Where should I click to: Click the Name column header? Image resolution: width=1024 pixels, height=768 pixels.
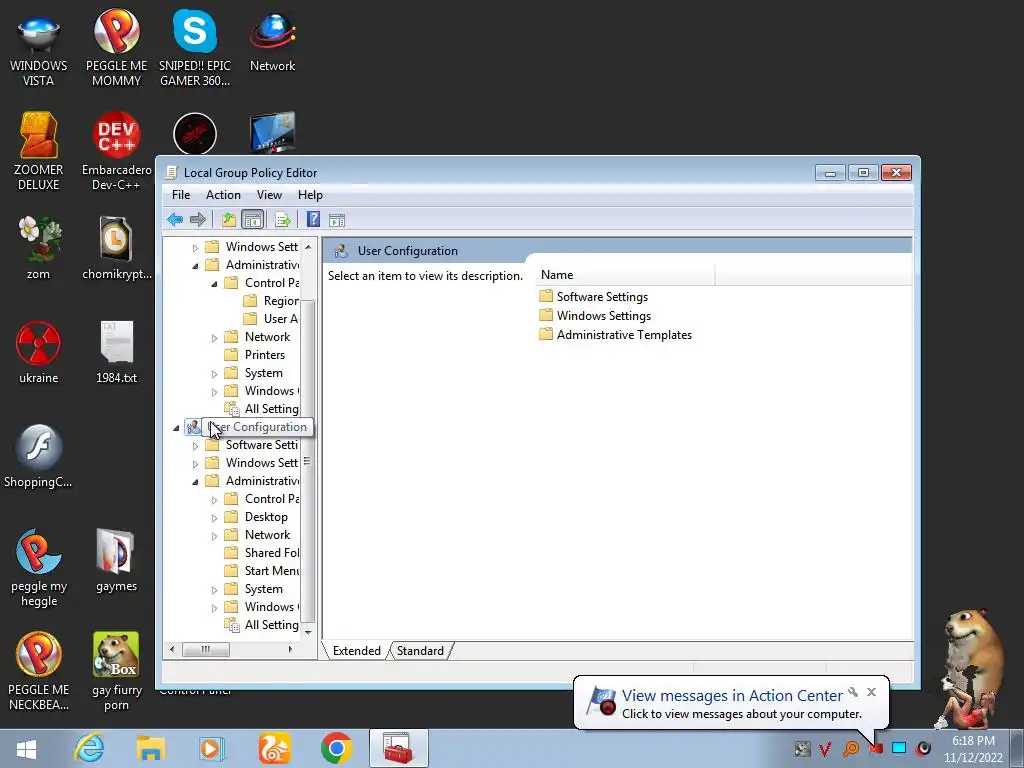626,275
